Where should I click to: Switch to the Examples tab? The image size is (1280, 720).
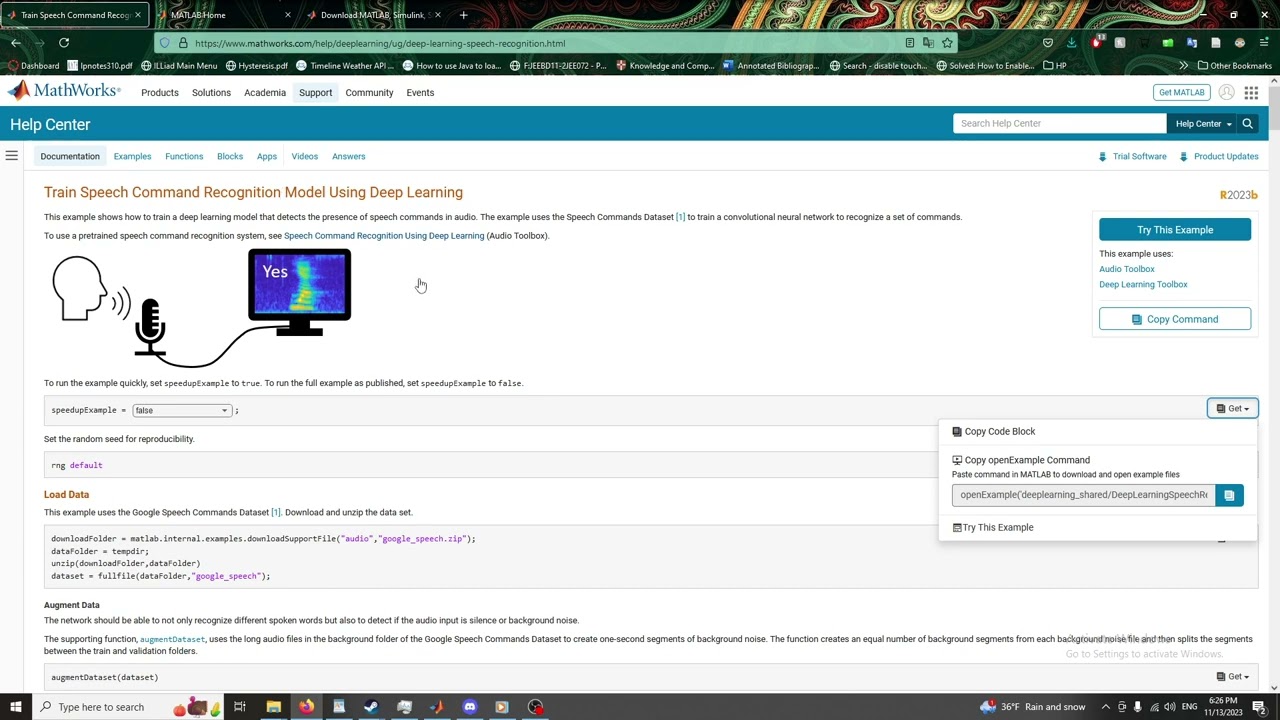coord(132,156)
